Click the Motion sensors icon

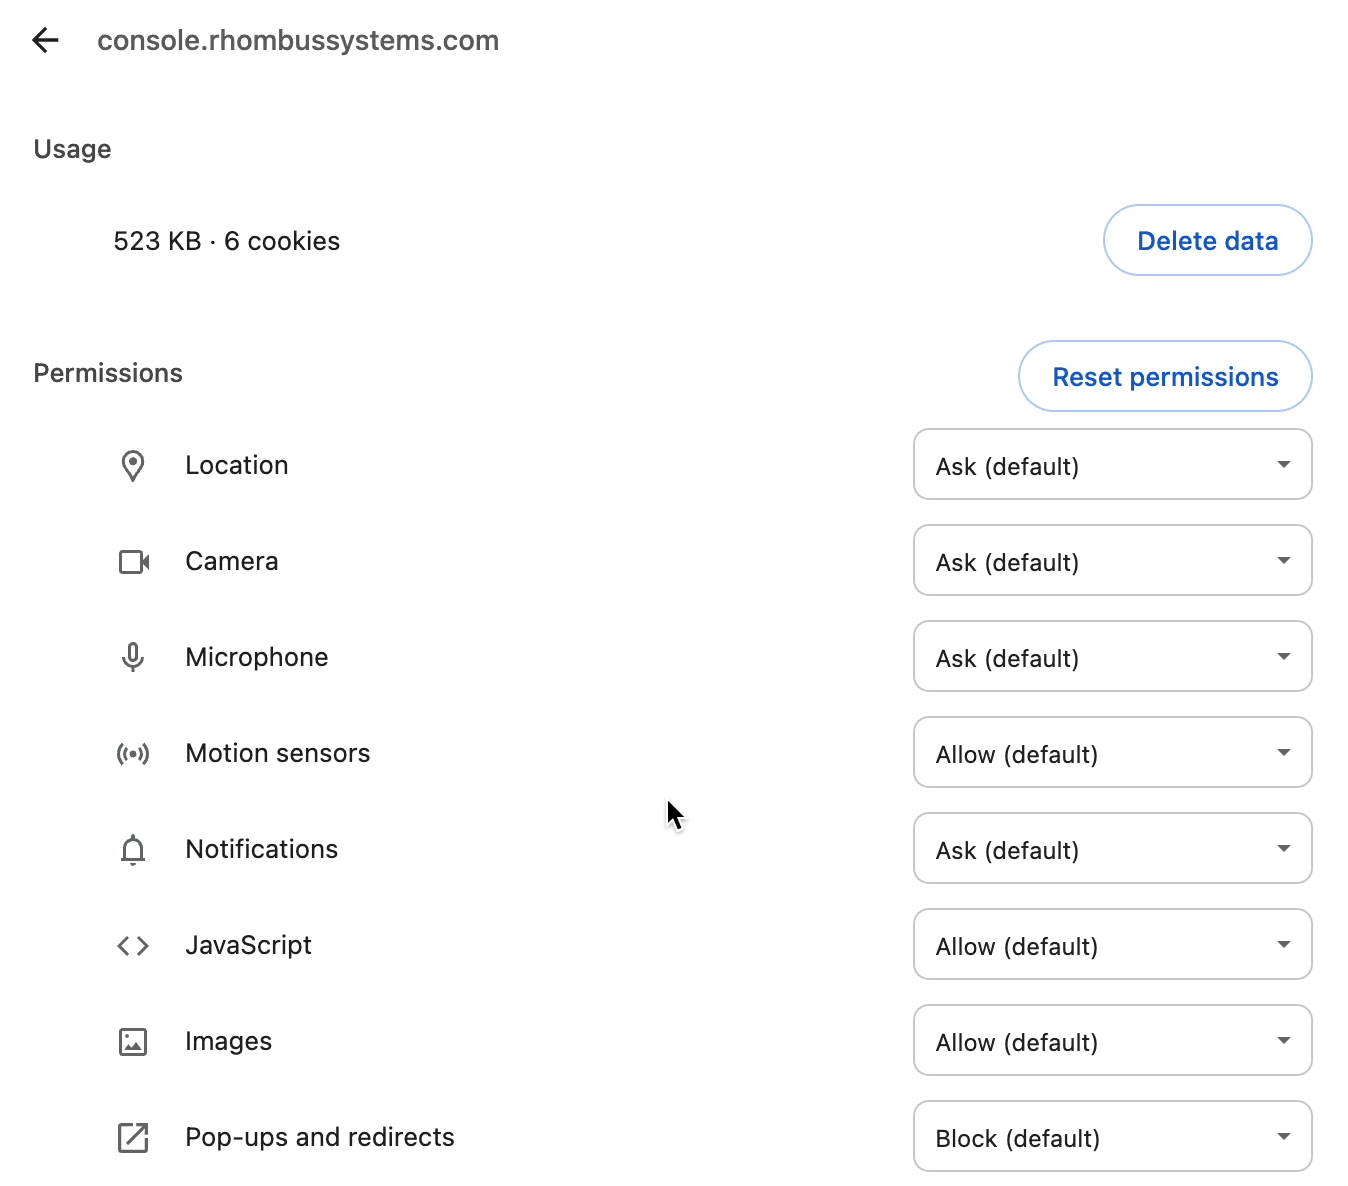pos(133,754)
